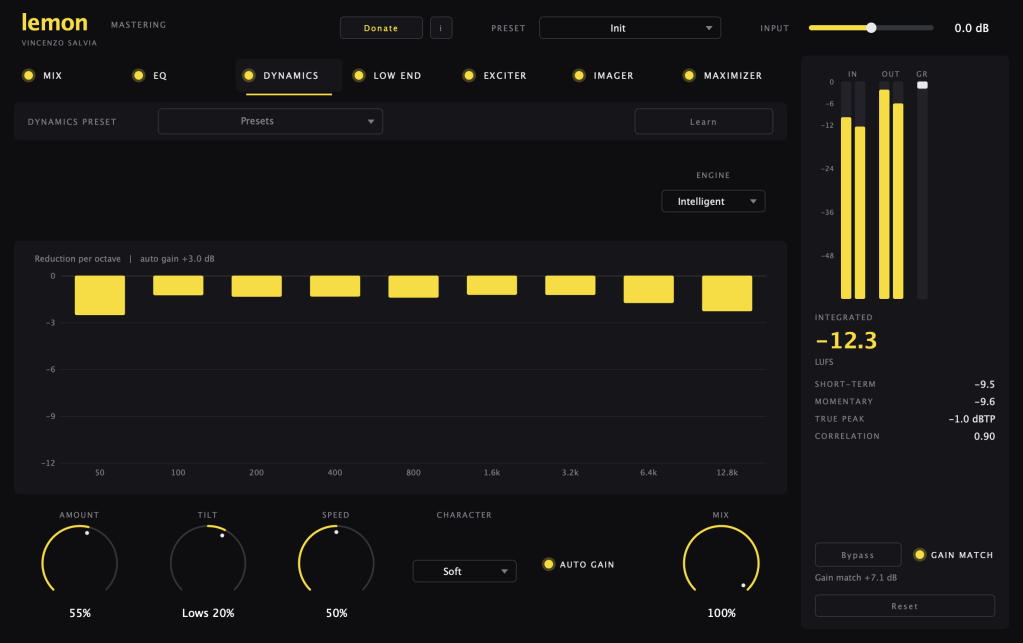Switch to the MIX tab
Screen dimensions: 1023x643
pyautogui.click(x=52, y=76)
